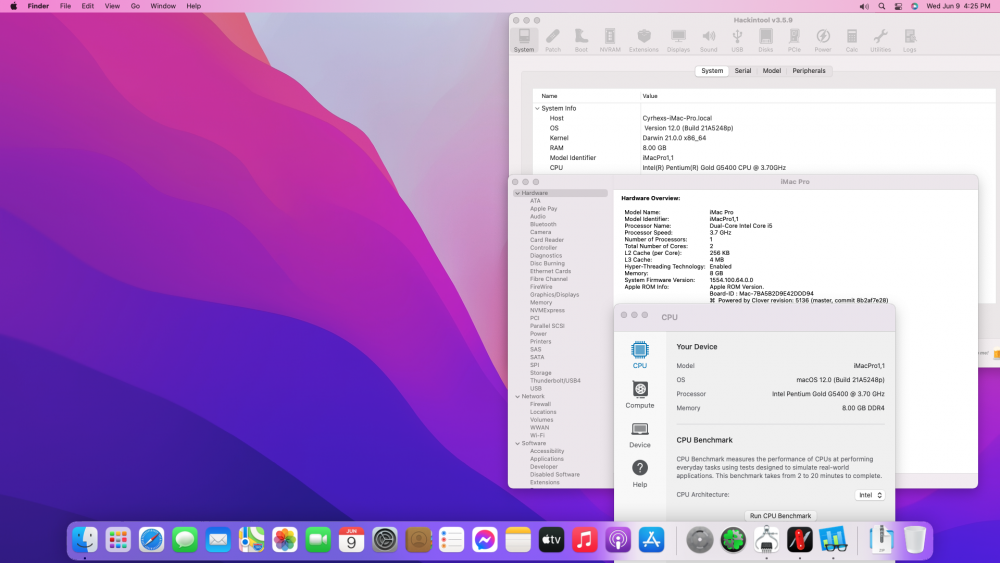The height and width of the screenshot is (563, 1000).
Task: Open the CPU Architecture Intel dropdown
Action: pyautogui.click(x=870, y=495)
